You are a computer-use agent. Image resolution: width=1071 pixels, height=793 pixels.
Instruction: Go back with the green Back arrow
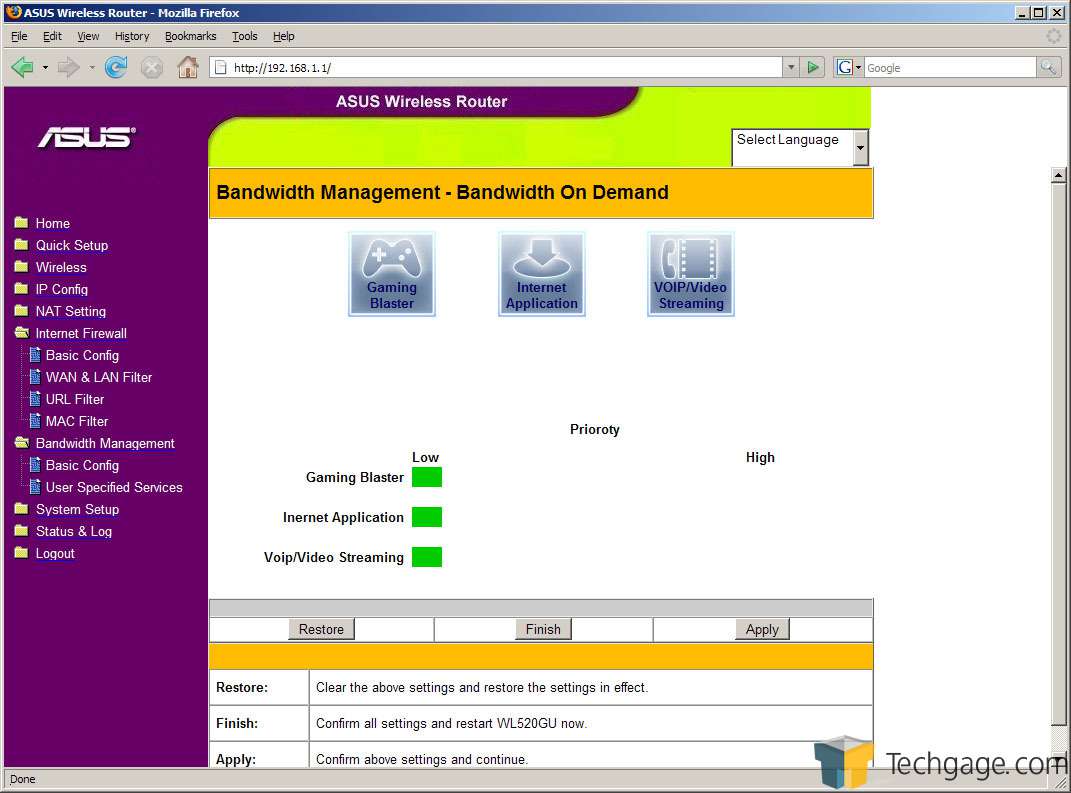23,67
